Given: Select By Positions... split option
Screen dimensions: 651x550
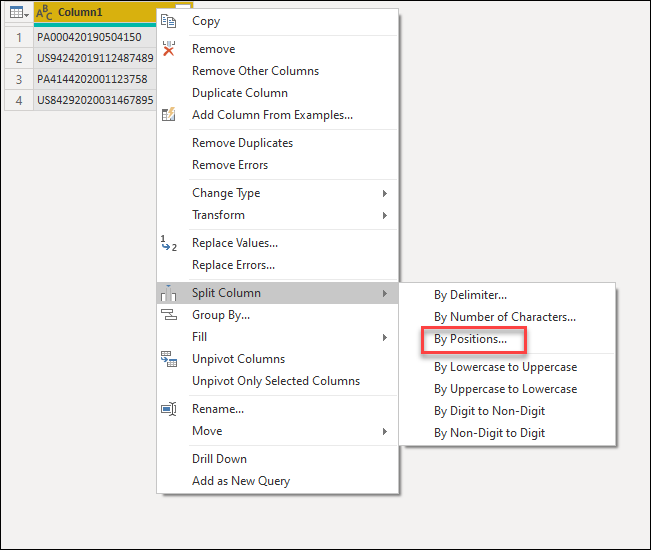Looking at the screenshot, I should (470, 339).
